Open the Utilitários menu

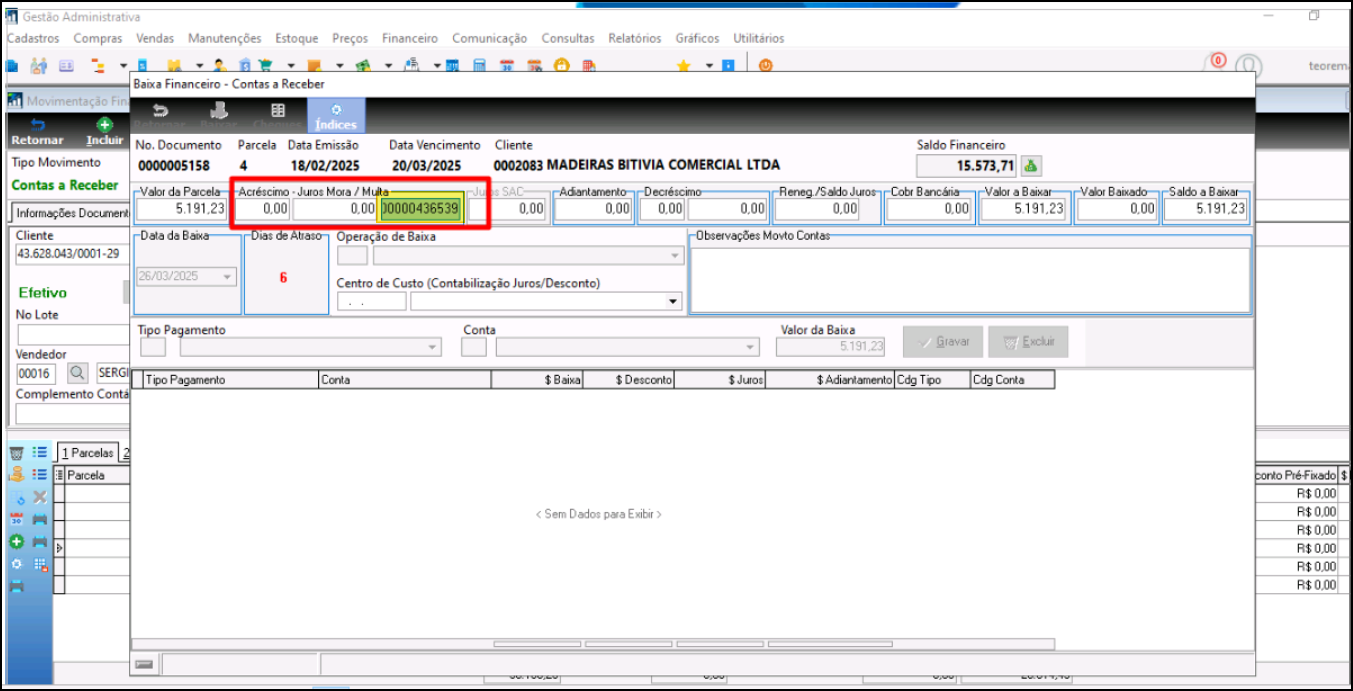point(759,38)
